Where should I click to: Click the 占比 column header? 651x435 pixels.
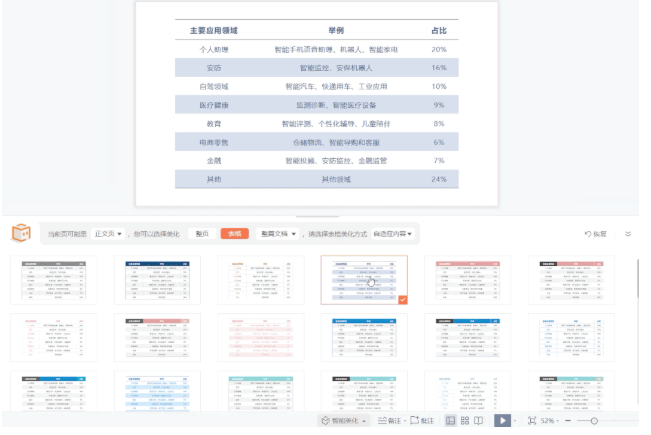[x=439, y=30]
